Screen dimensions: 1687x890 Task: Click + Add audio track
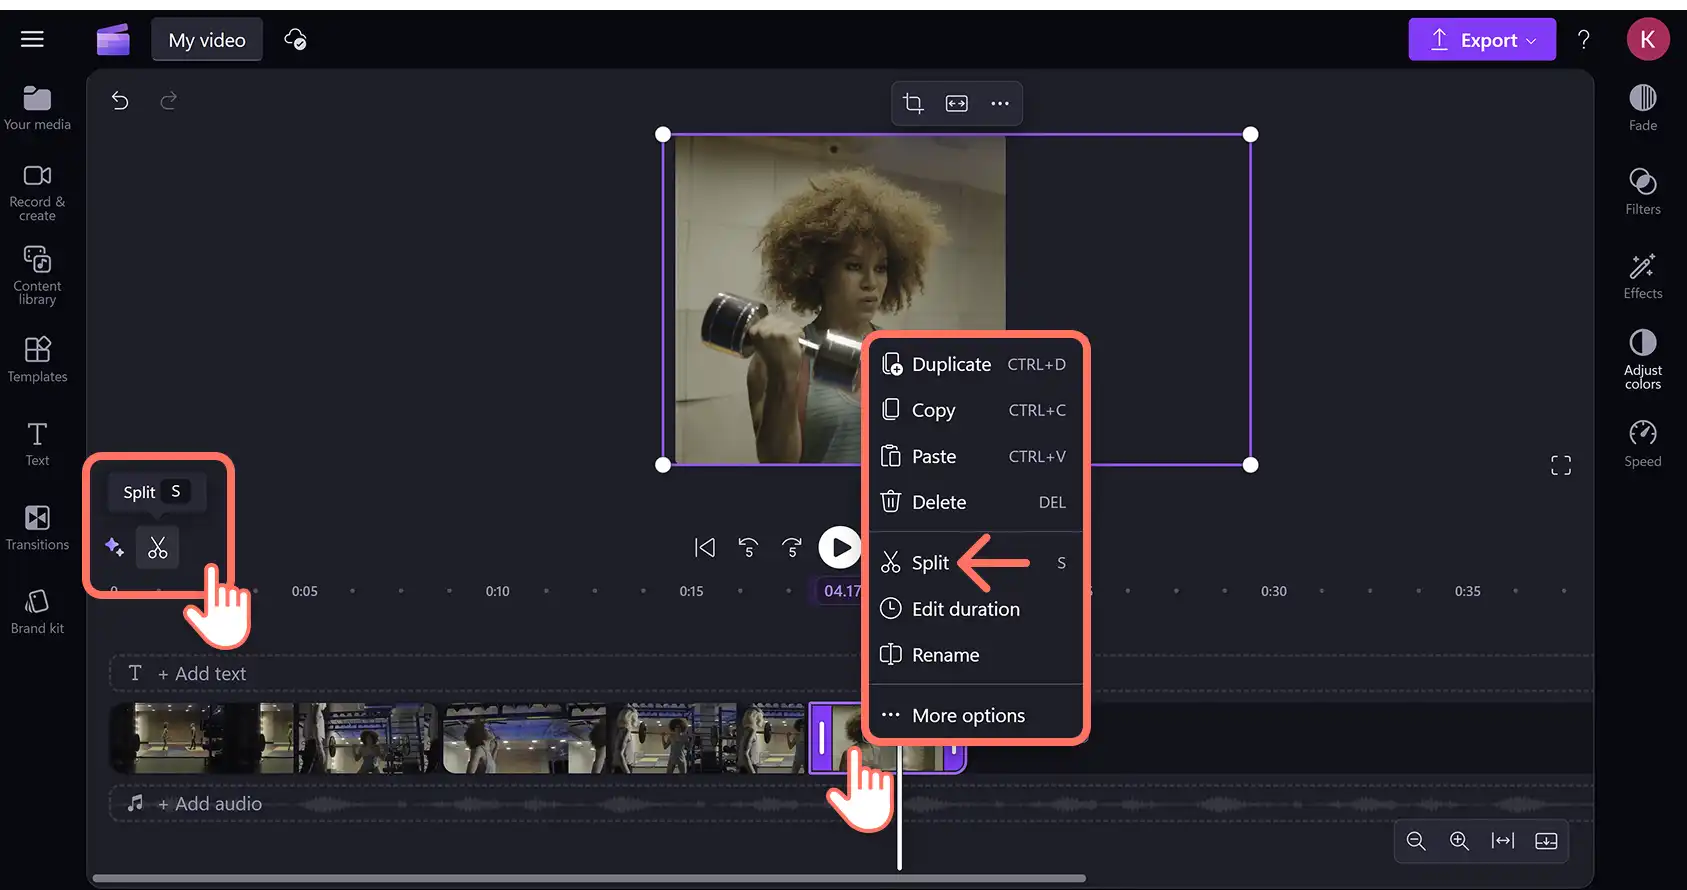point(195,804)
